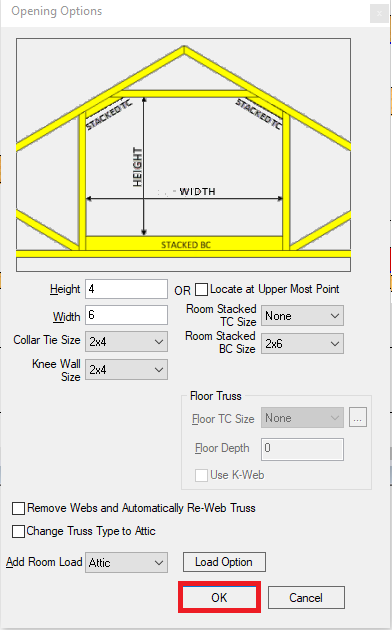The height and width of the screenshot is (630, 392).
Task: Click the Width input field
Action: tap(126, 315)
